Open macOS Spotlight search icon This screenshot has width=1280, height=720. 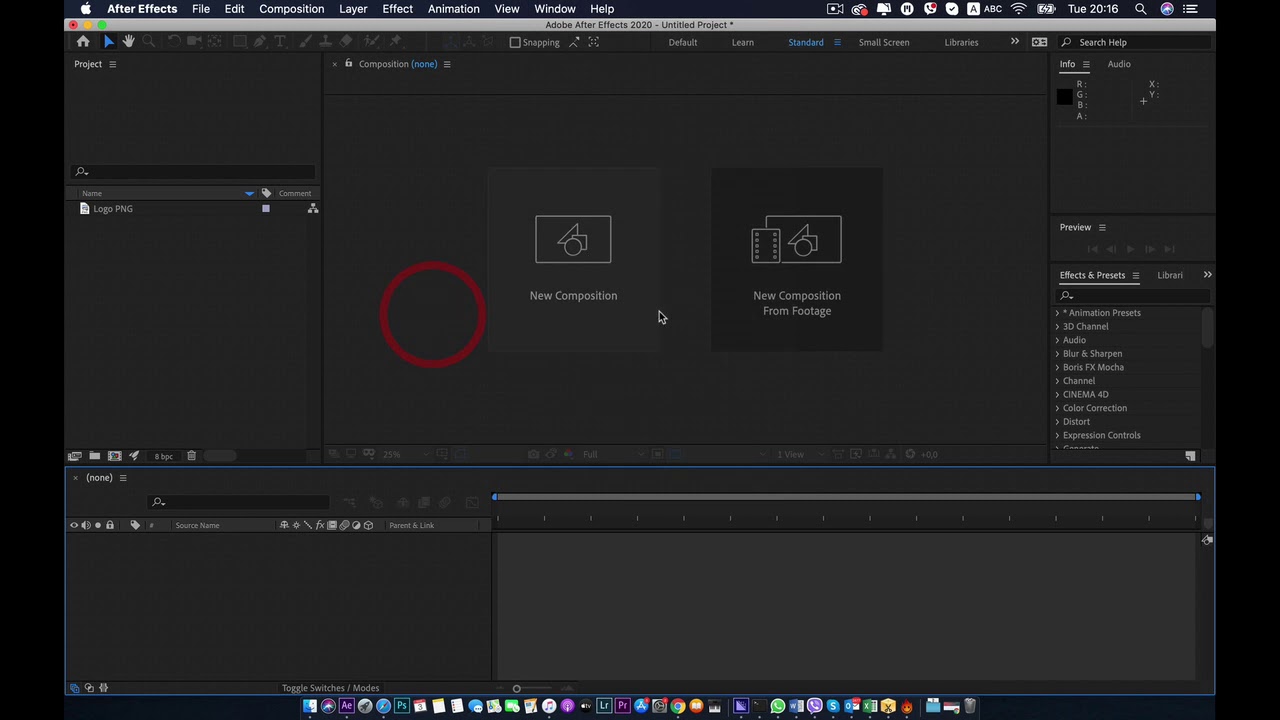(x=1140, y=9)
